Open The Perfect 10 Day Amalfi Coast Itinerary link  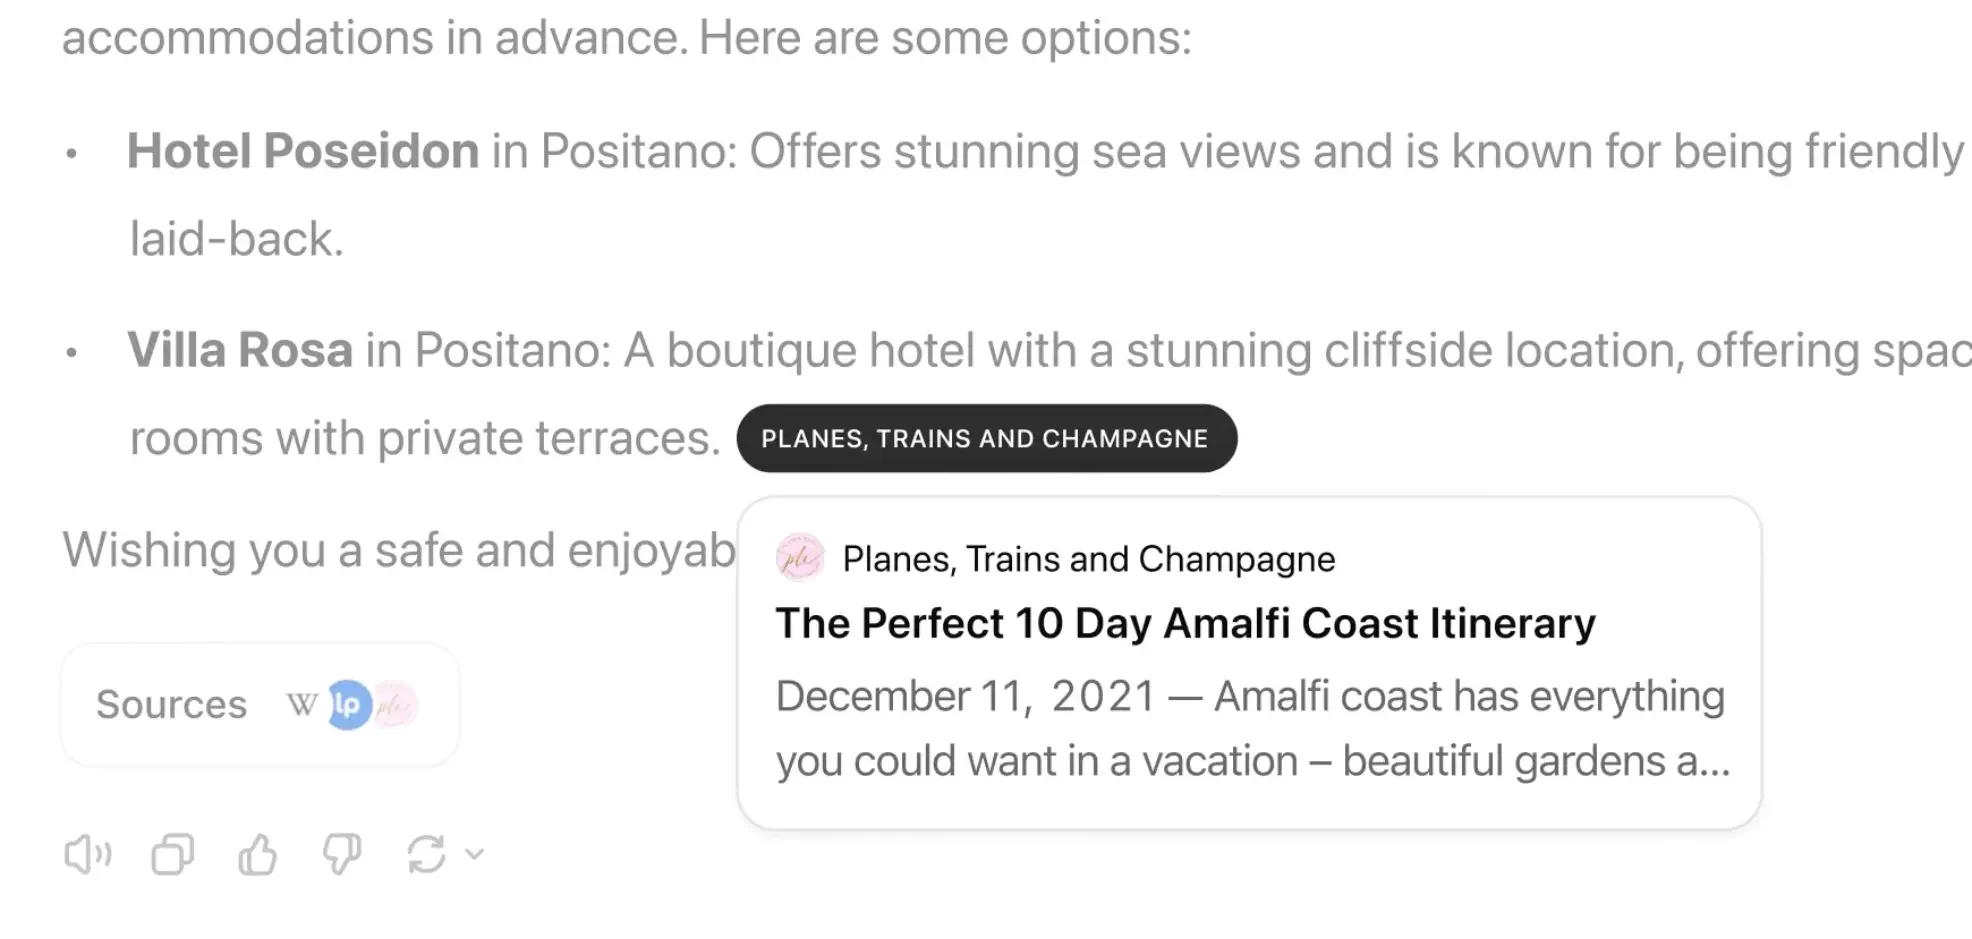pyautogui.click(x=1185, y=623)
